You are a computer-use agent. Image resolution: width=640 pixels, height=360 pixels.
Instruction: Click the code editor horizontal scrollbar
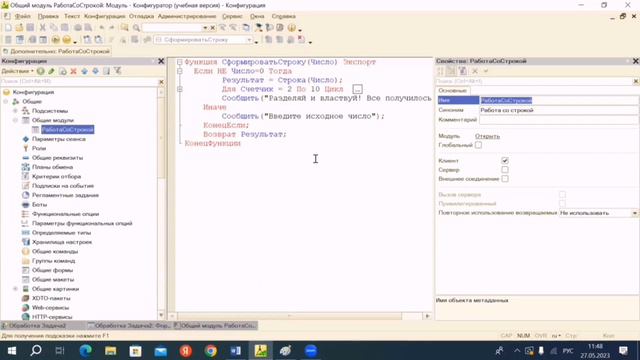(289, 316)
